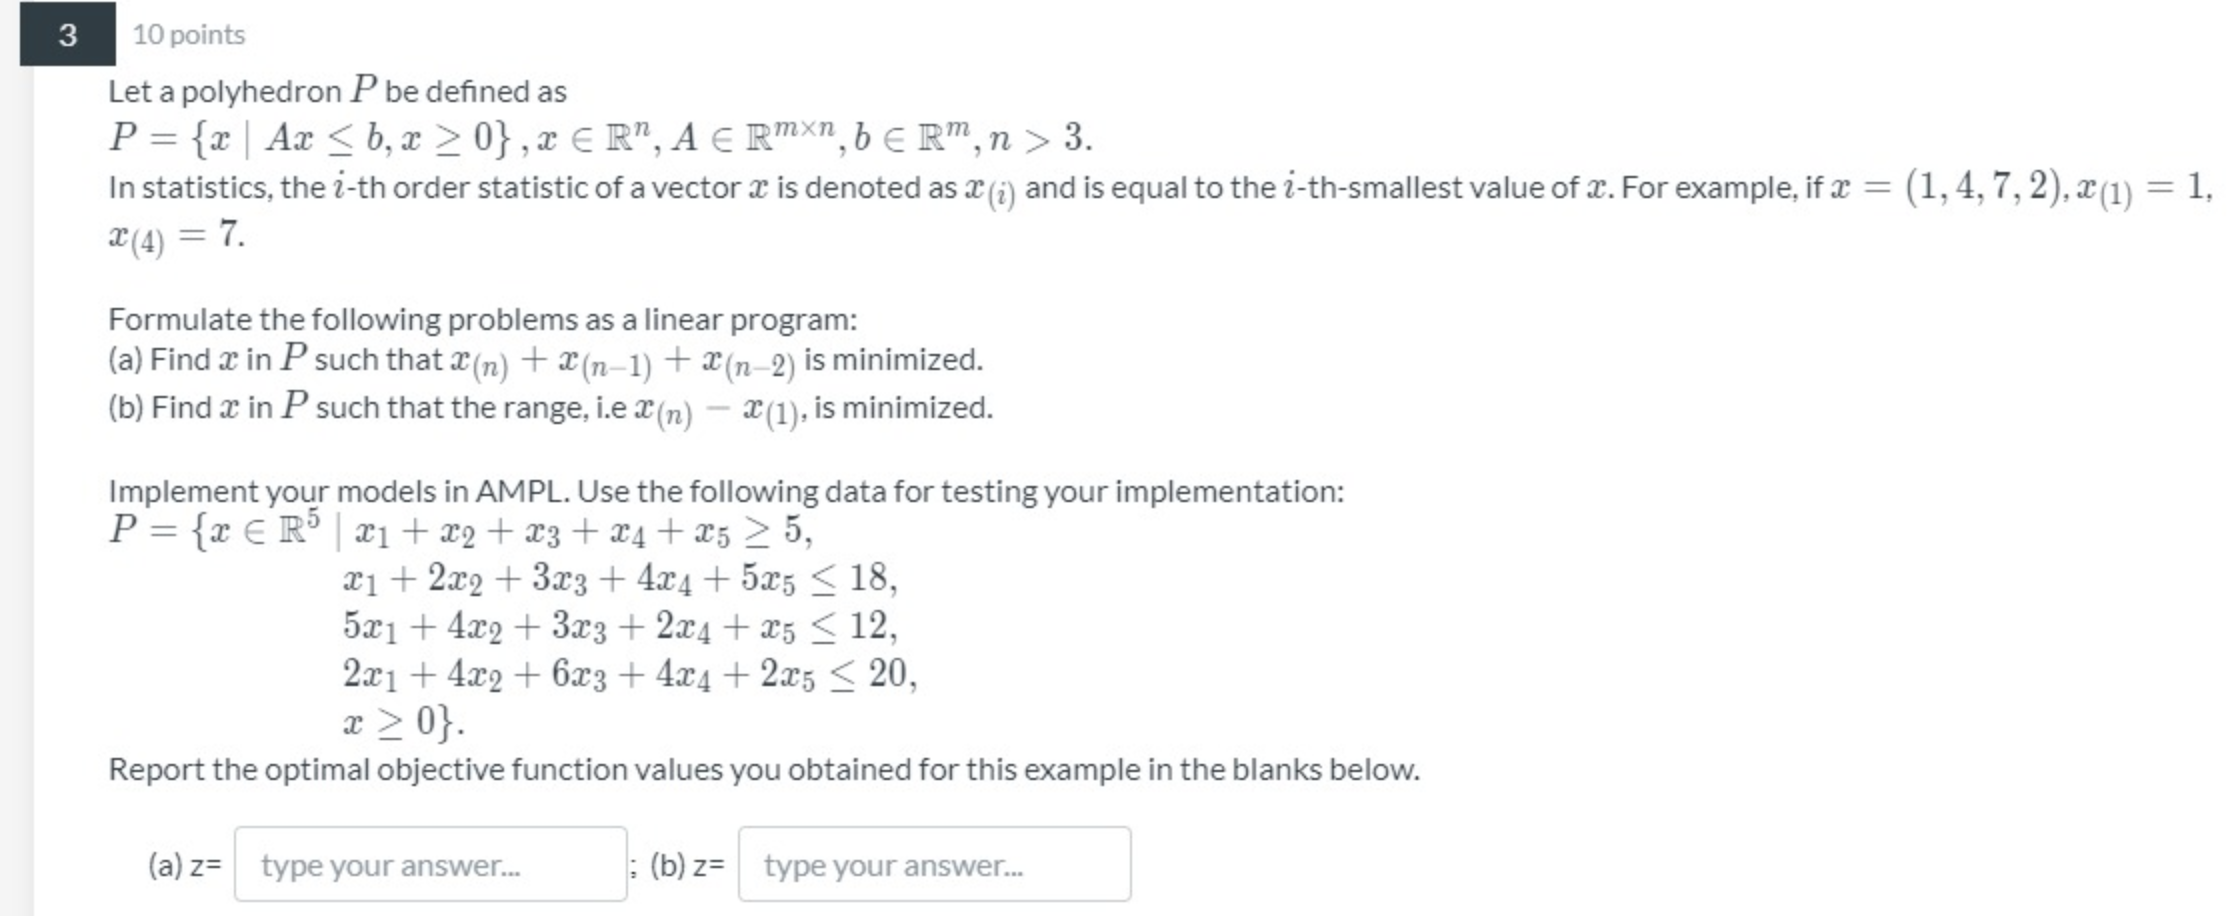Screen dimensions: 2238x916
Task: Click the Let a polyhedron P heading line
Action: pyautogui.click(x=337, y=91)
